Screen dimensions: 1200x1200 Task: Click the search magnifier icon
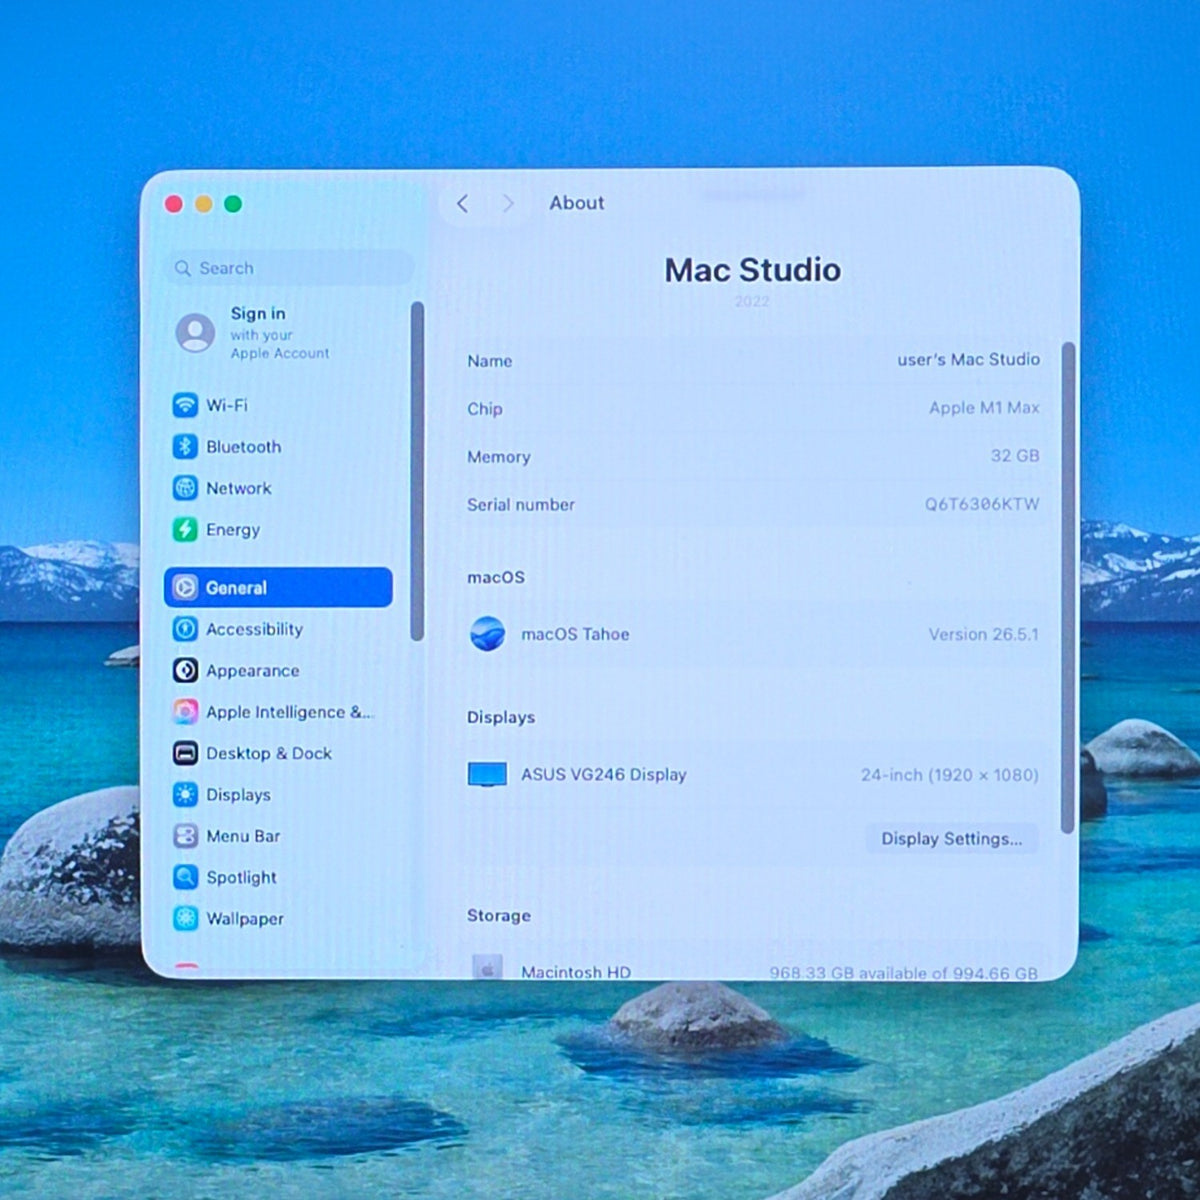[183, 268]
